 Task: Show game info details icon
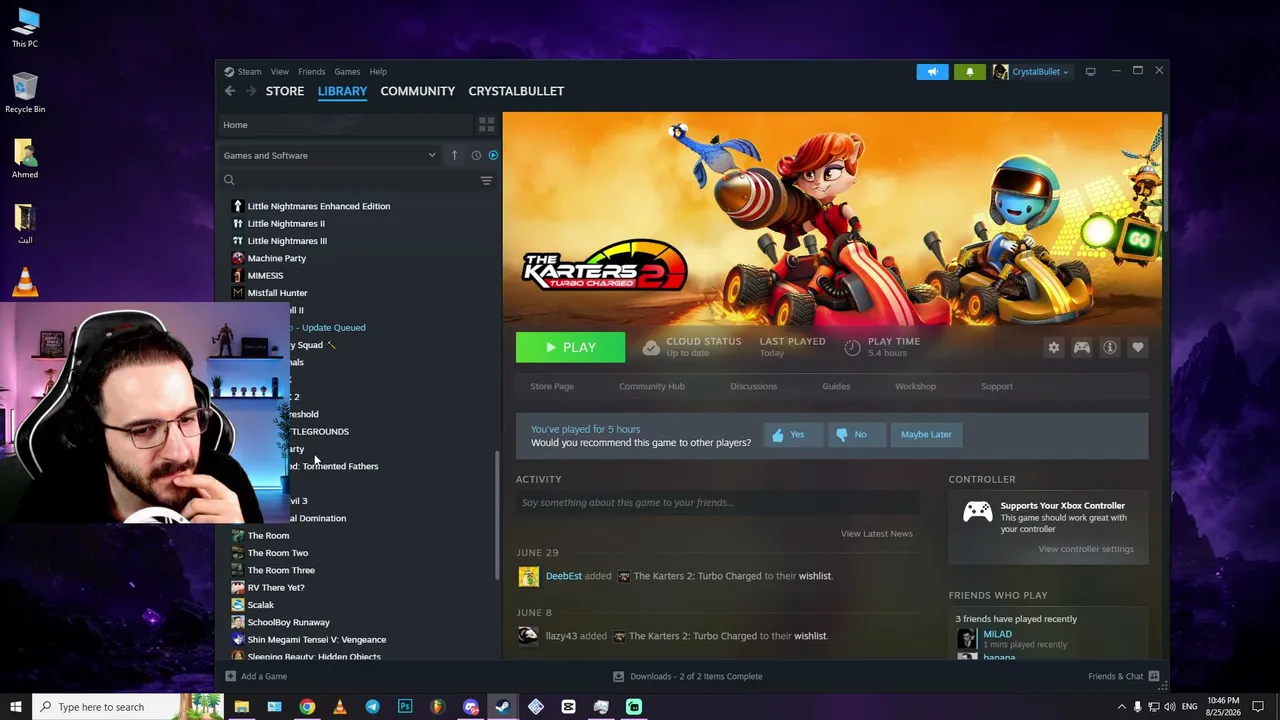pyautogui.click(x=1109, y=347)
